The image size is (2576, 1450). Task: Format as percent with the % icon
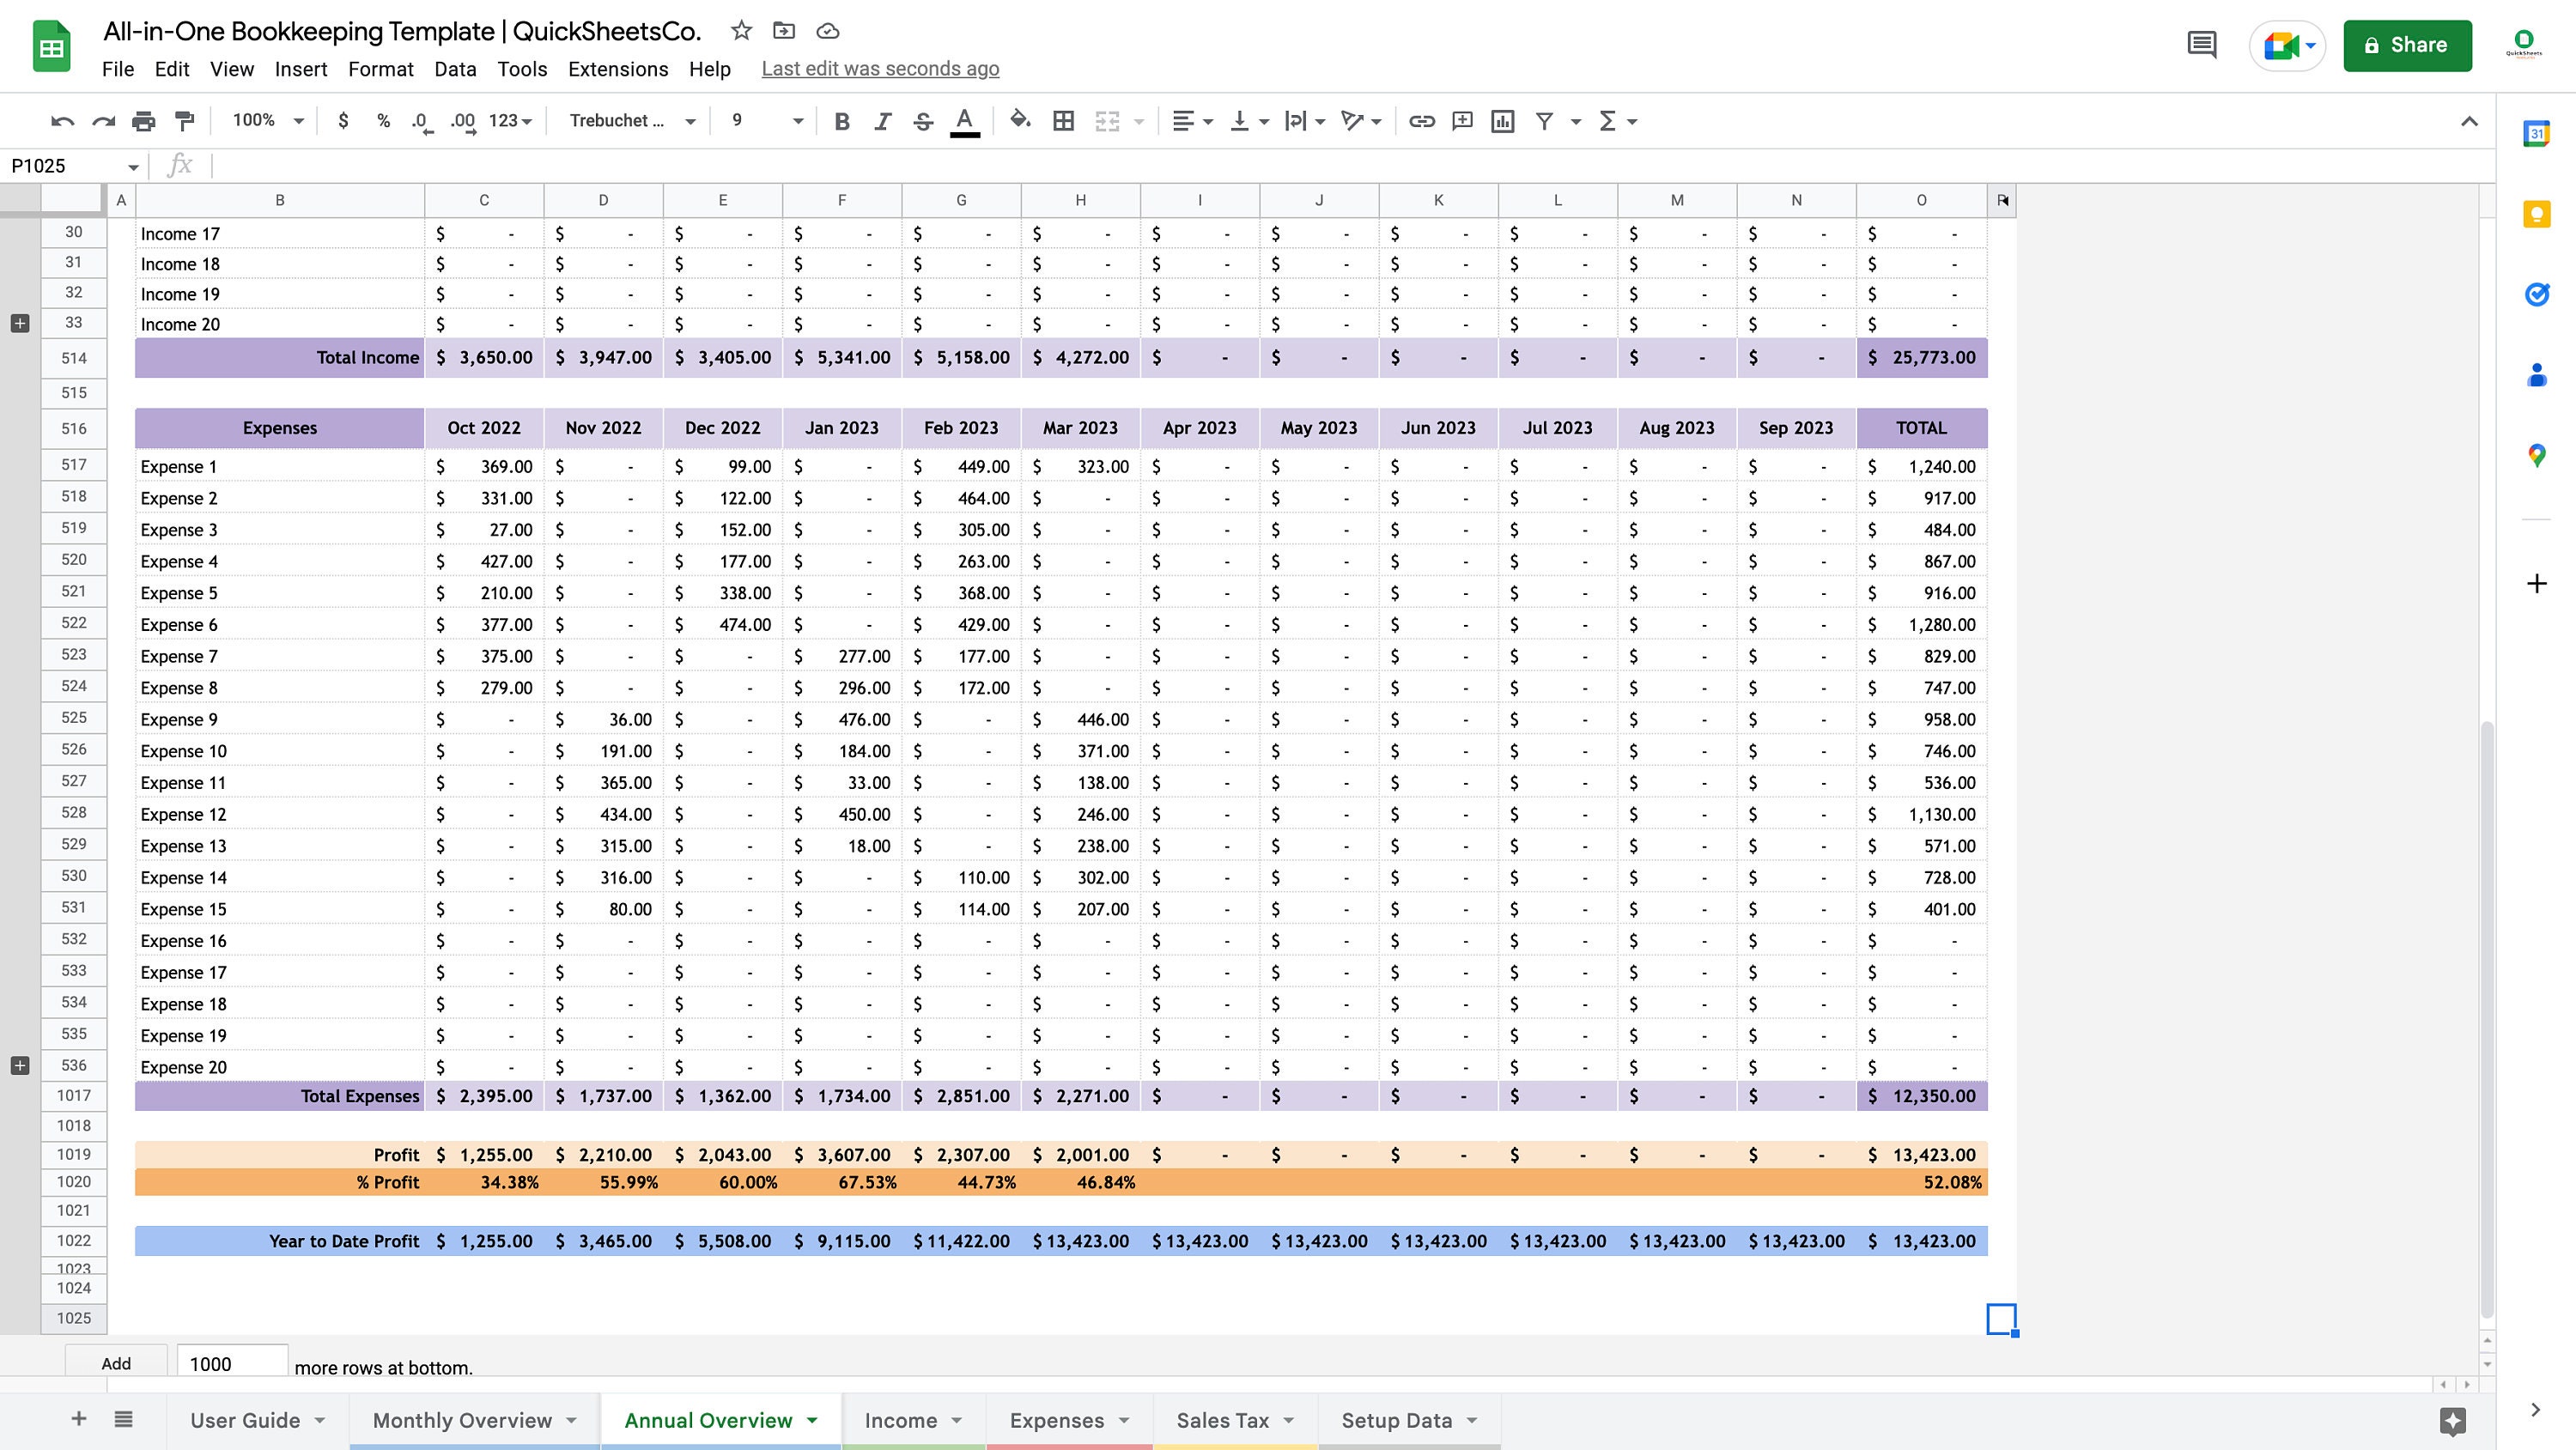click(x=383, y=121)
